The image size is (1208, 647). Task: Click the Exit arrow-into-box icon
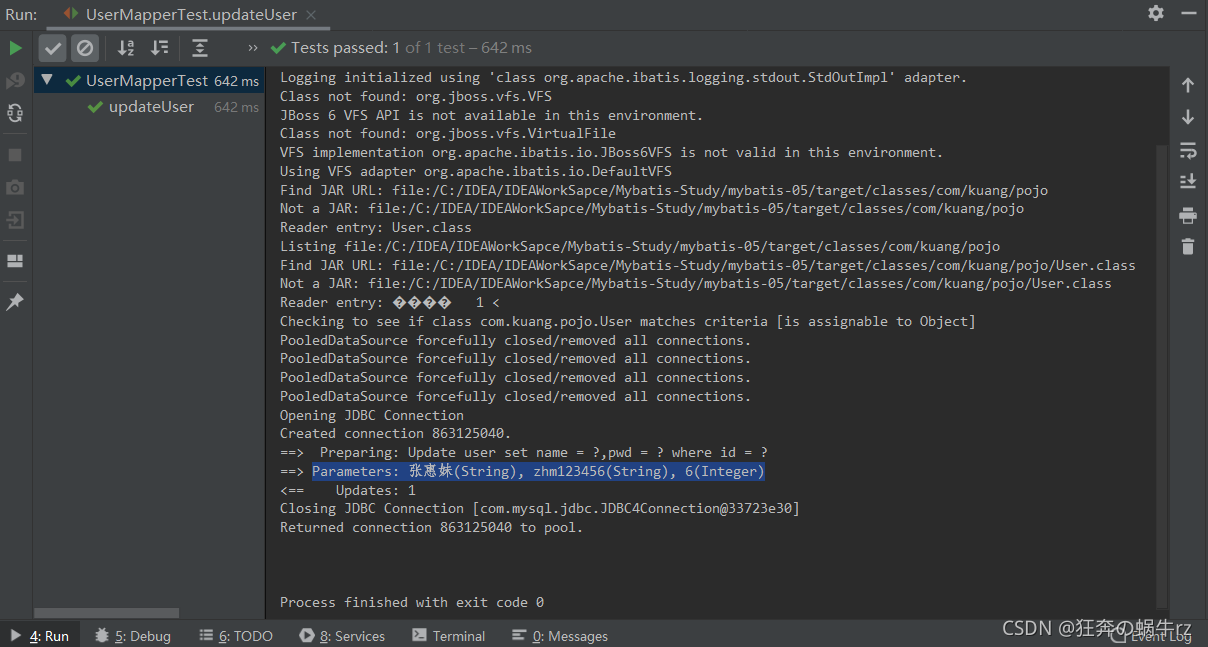pos(15,220)
